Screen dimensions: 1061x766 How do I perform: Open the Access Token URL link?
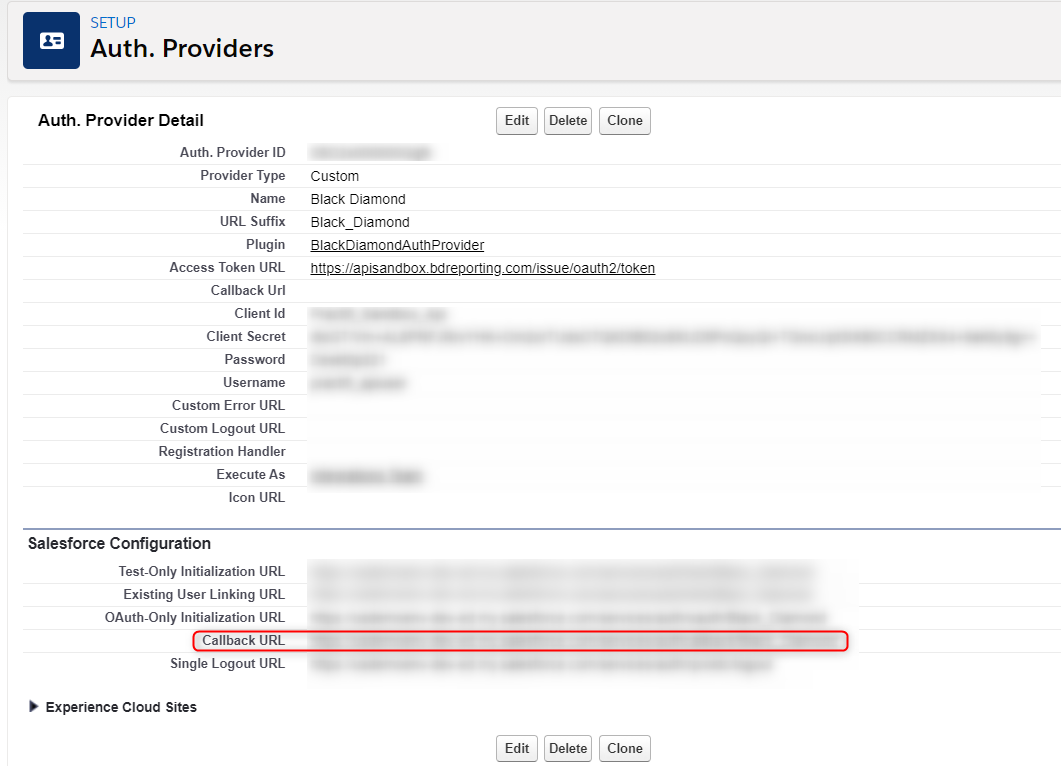click(x=482, y=268)
